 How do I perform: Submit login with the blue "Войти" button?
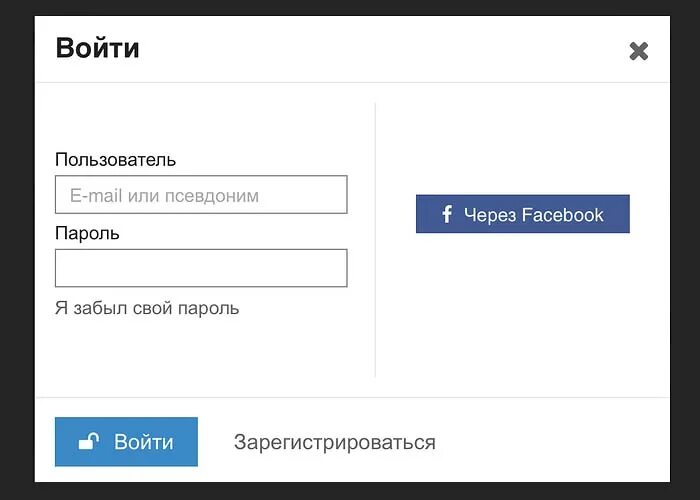[126, 442]
